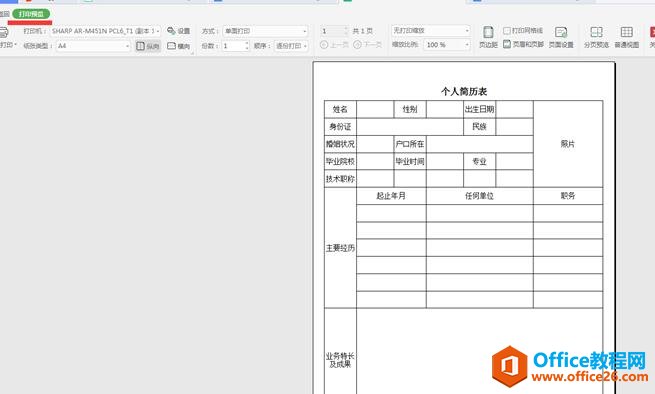
Task: Open the page setup dialog launcher arrow
Action: (192, 53)
